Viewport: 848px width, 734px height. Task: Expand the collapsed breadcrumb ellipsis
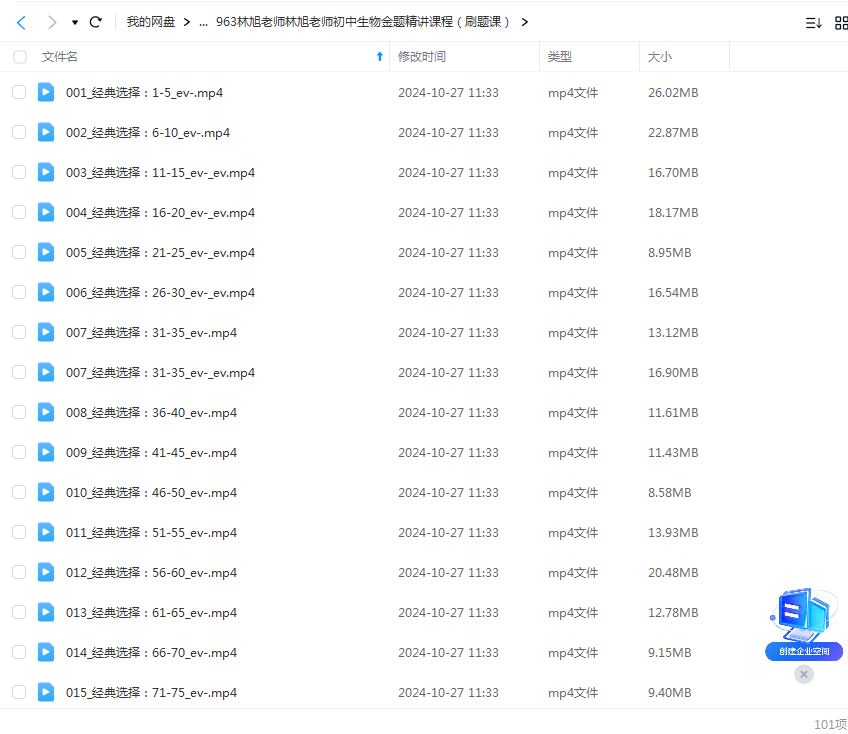coord(205,21)
